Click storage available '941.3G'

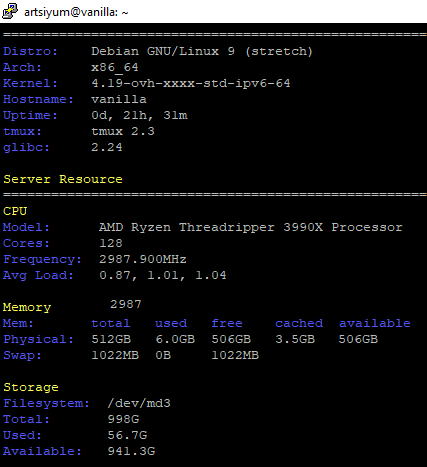pos(131,451)
